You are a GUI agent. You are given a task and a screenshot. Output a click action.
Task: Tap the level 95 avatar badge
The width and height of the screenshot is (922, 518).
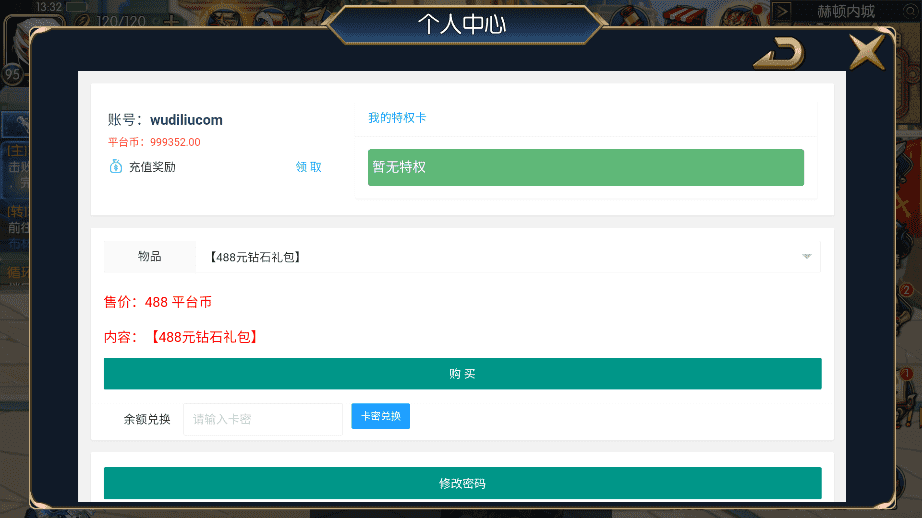[x=13, y=75]
